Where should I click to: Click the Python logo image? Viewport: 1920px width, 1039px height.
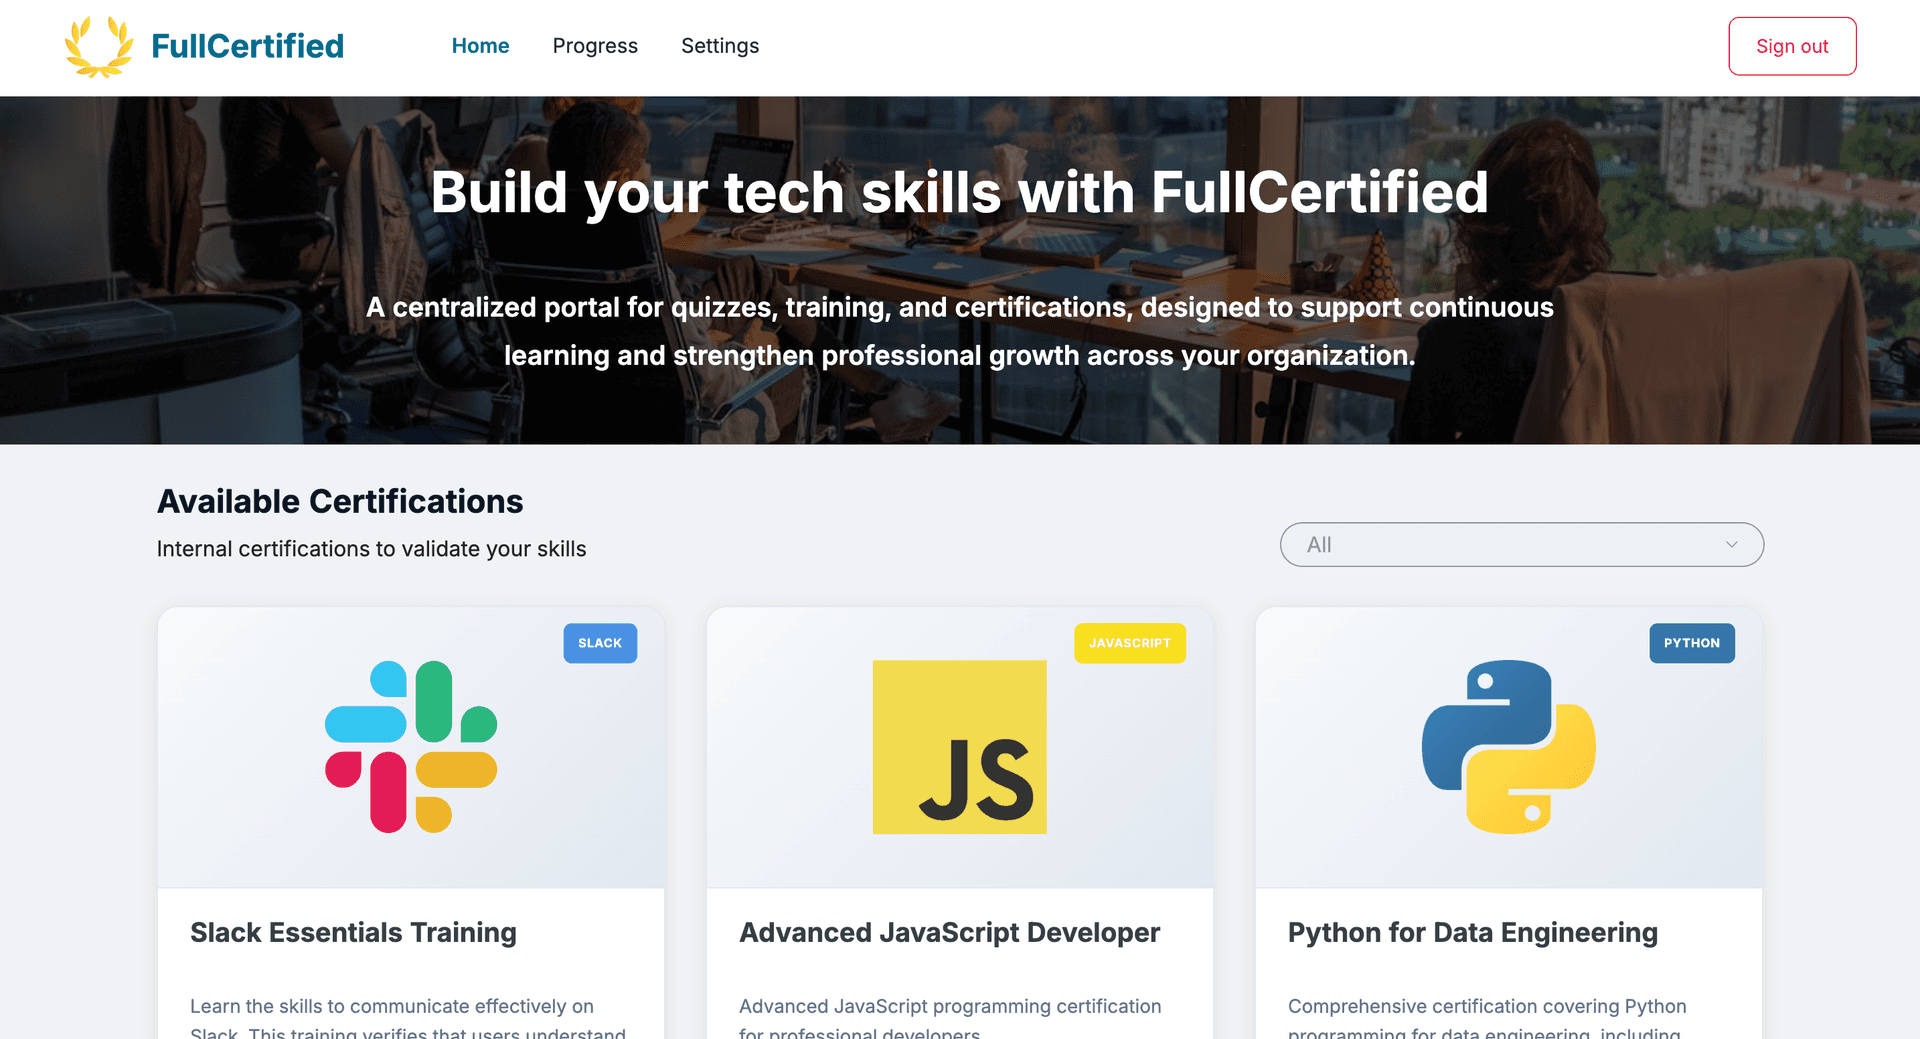[1508, 746]
